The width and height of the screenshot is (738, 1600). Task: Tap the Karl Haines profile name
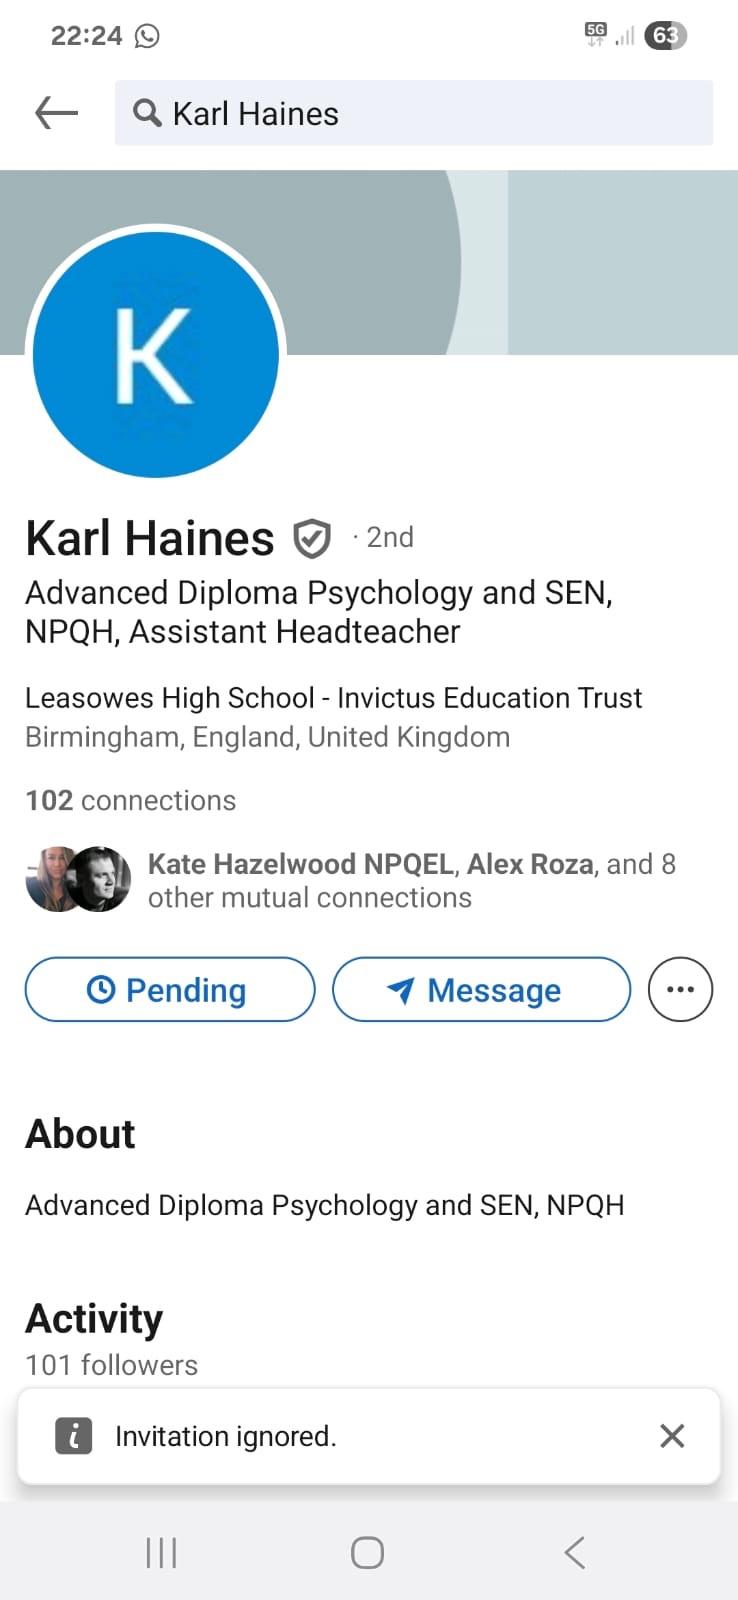pos(150,538)
